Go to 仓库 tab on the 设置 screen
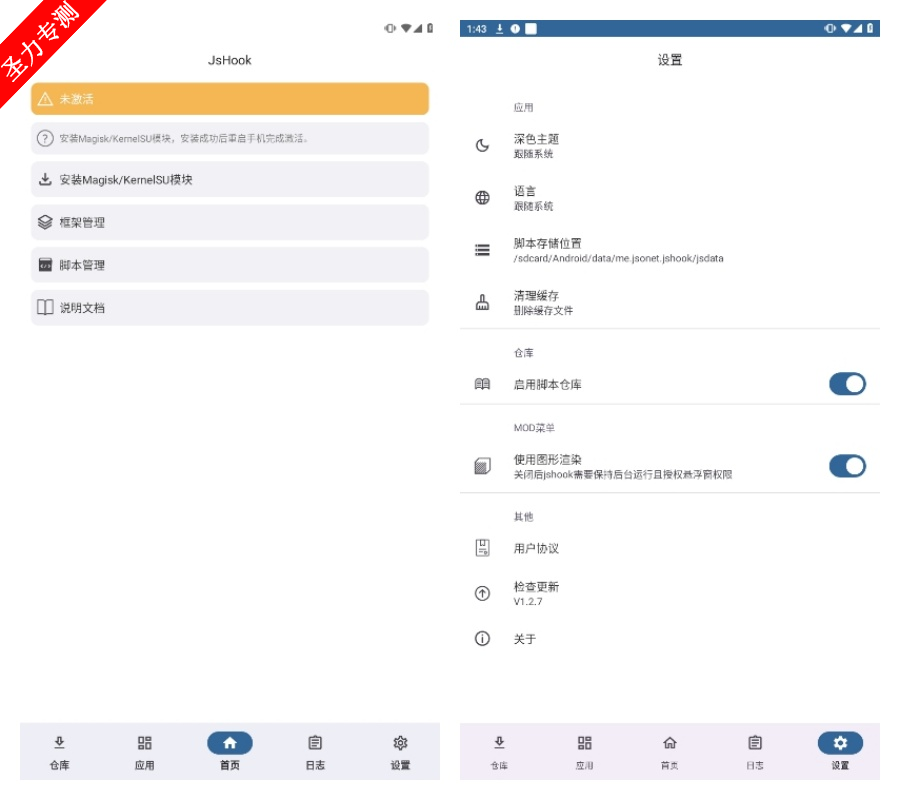This screenshot has height=800, width=900. [499, 752]
